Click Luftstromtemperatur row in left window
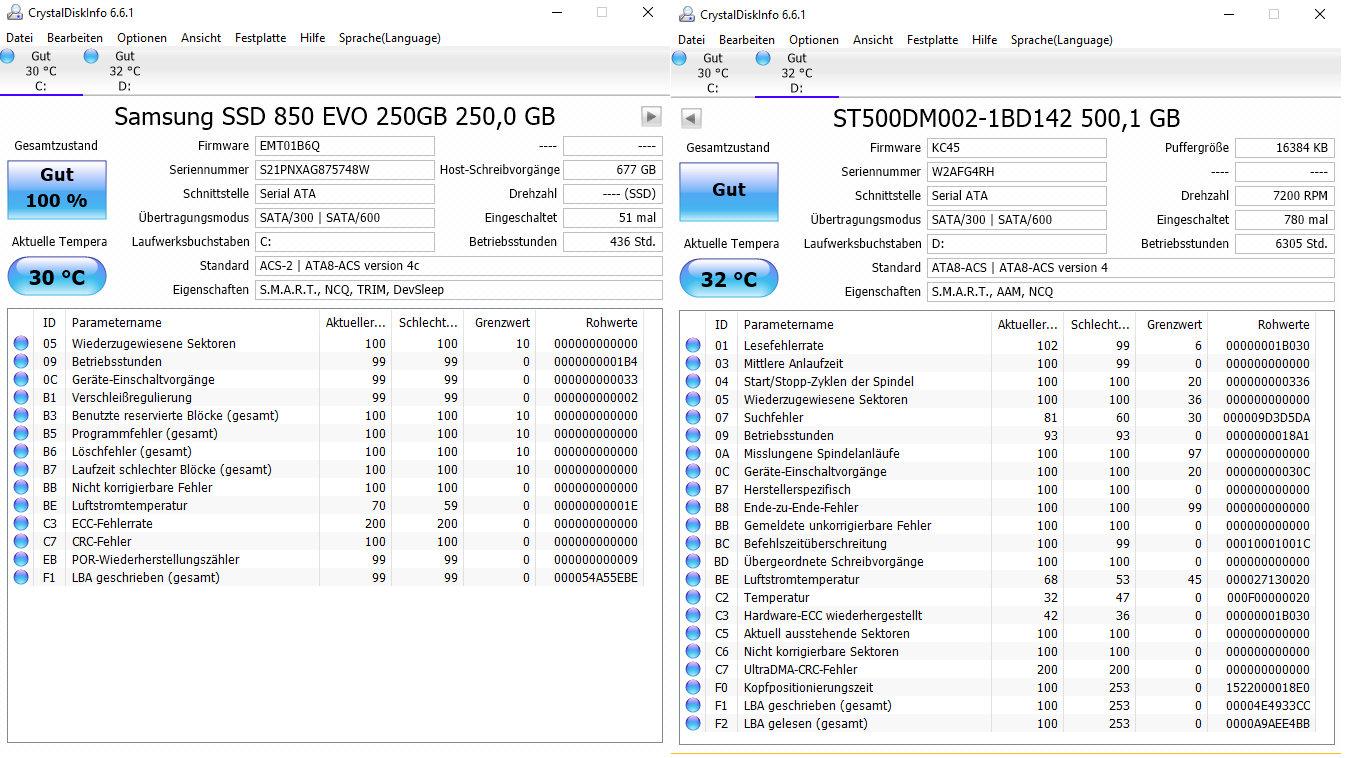This screenshot has width=1348, height=758. coord(326,505)
